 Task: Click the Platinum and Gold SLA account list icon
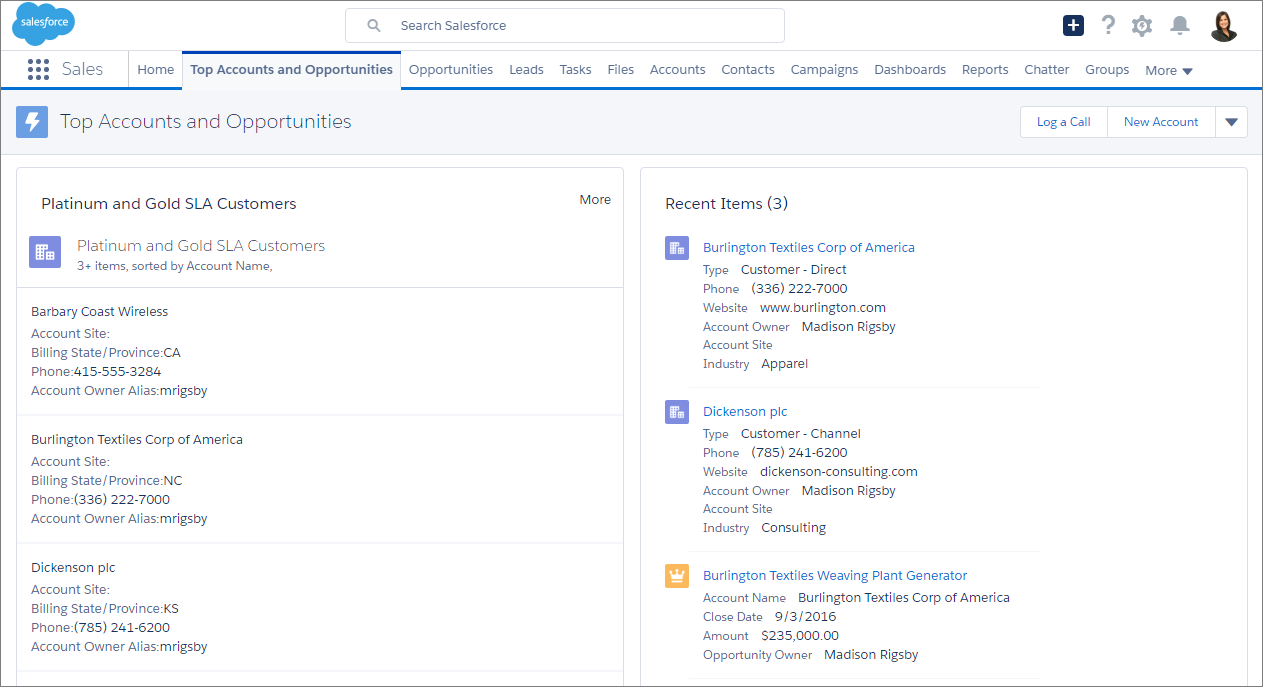(x=44, y=252)
